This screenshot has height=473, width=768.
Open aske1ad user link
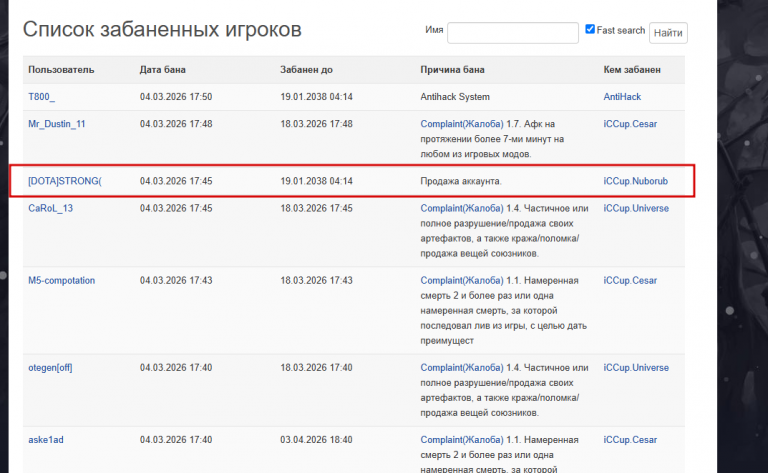(x=46, y=440)
